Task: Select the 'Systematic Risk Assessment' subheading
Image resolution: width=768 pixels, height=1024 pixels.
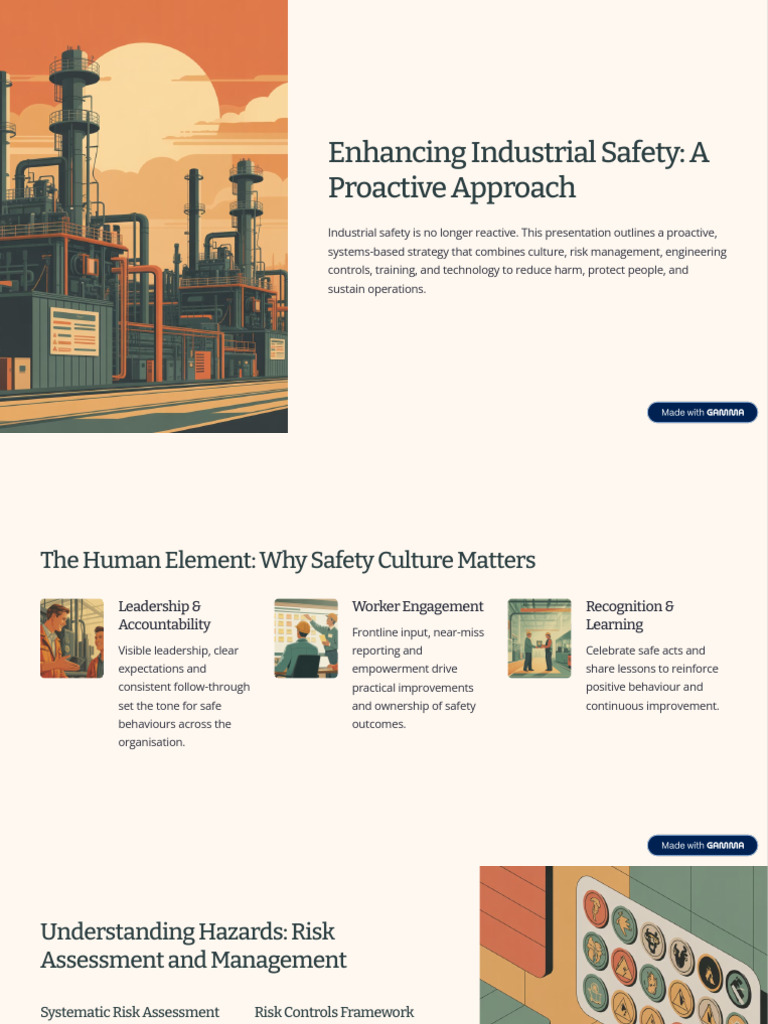Action: (130, 1012)
